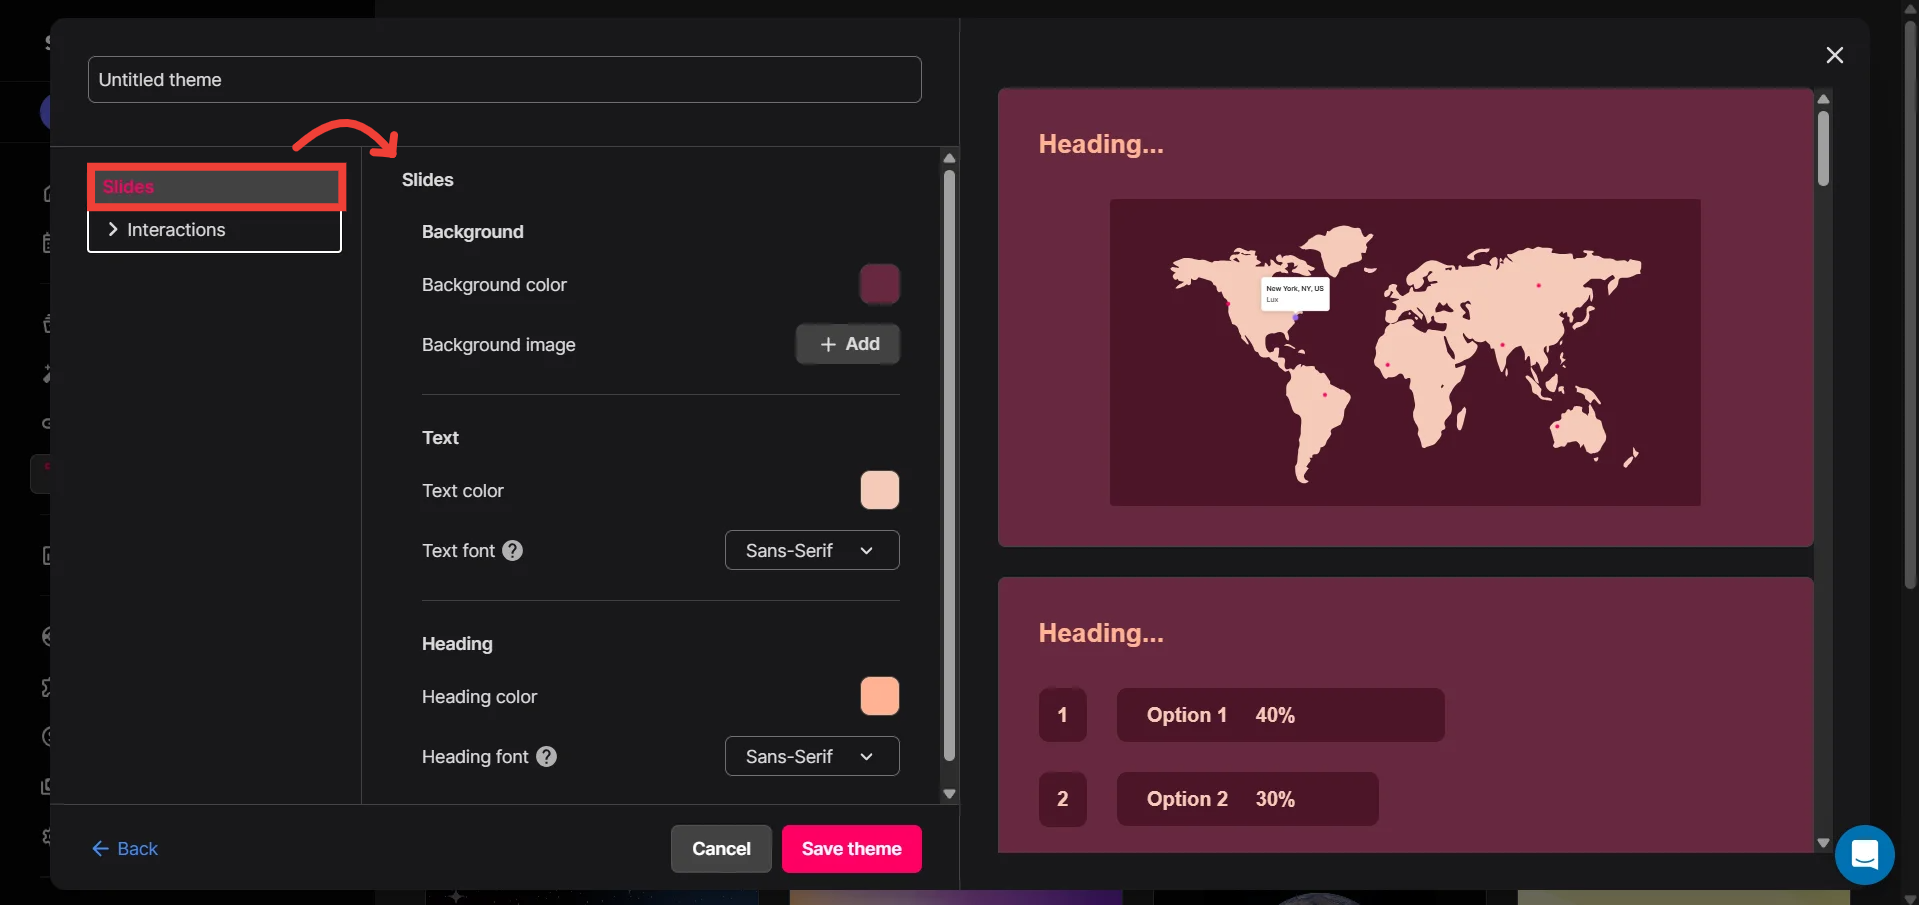The image size is (1919, 905).
Task: Open the Heading font dropdown
Action: tap(811, 757)
